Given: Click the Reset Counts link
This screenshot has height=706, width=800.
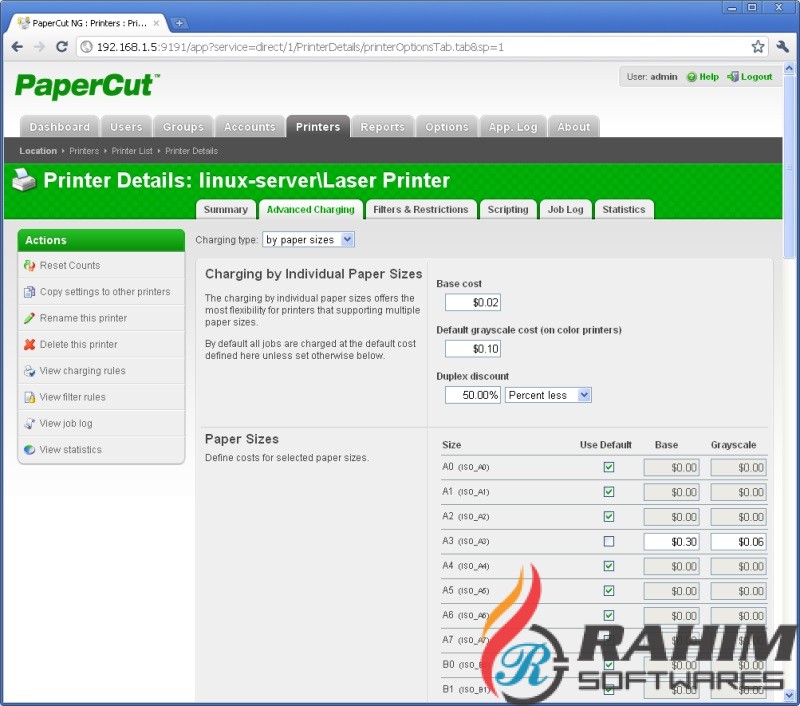Looking at the screenshot, I should pyautogui.click(x=70, y=265).
